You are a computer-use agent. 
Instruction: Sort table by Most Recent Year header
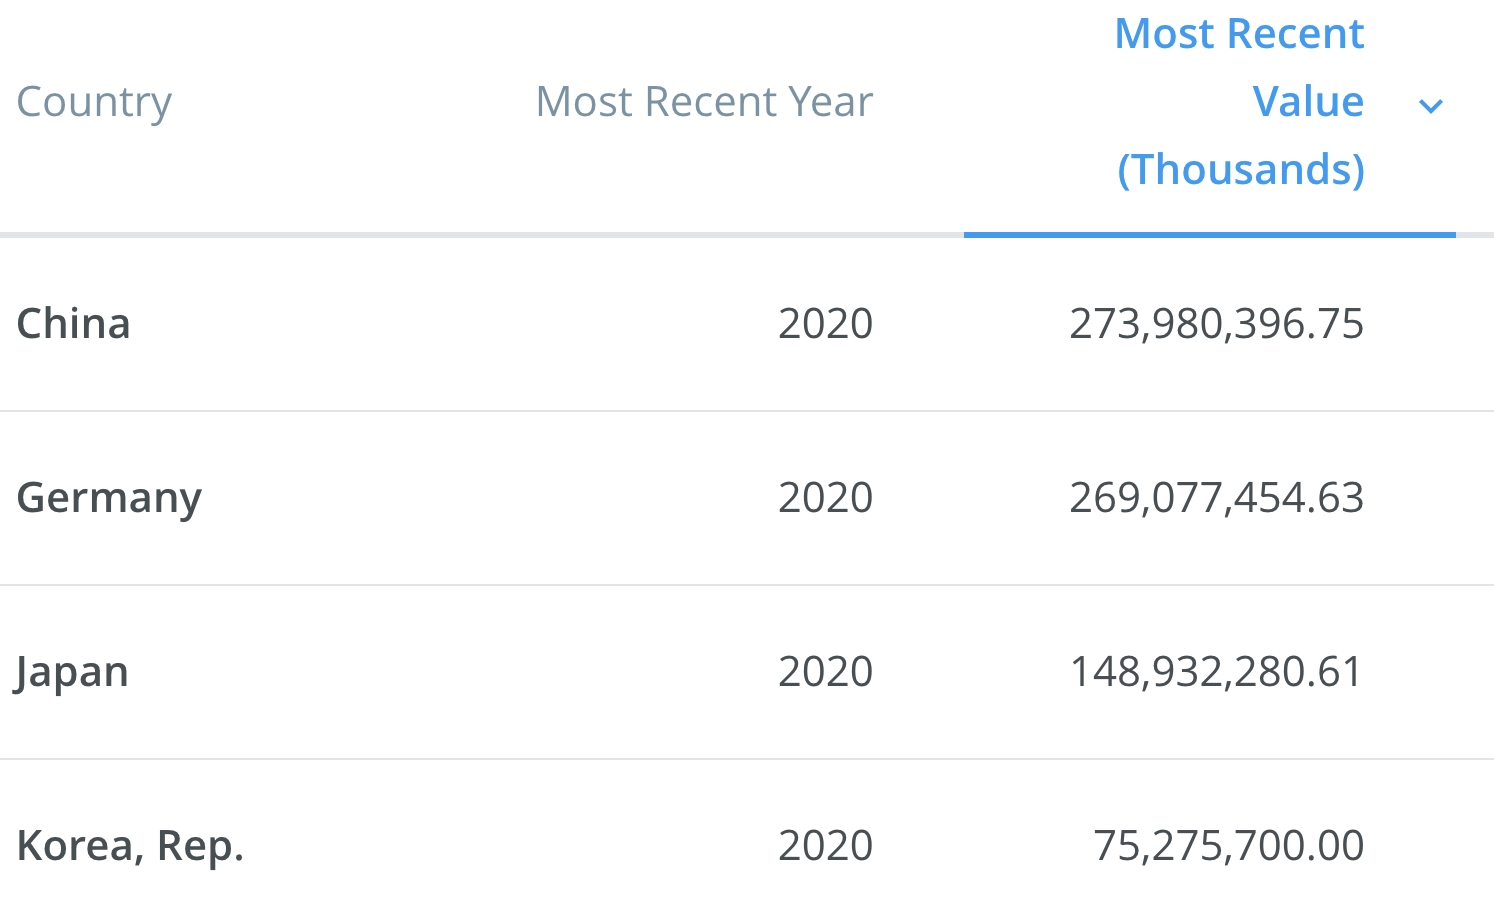coord(704,102)
